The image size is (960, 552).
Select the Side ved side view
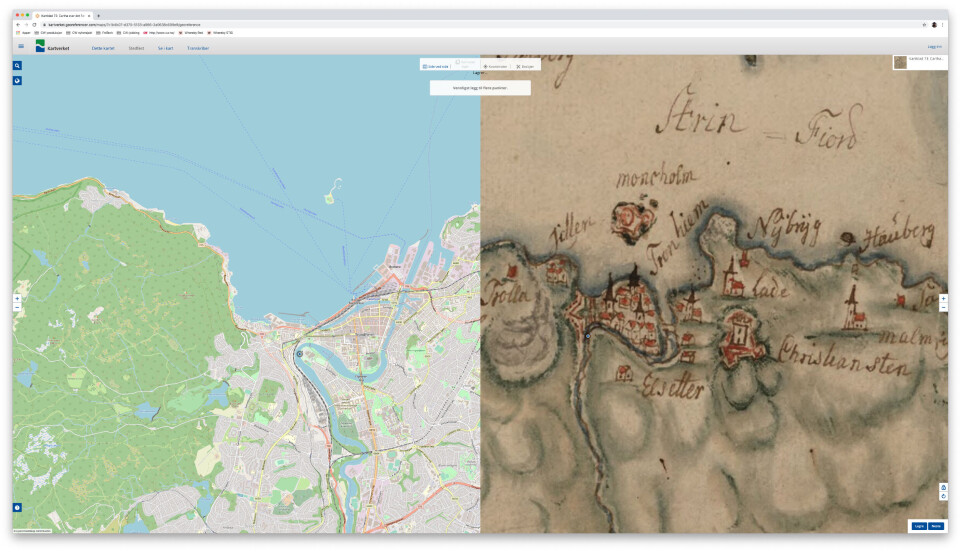point(435,66)
